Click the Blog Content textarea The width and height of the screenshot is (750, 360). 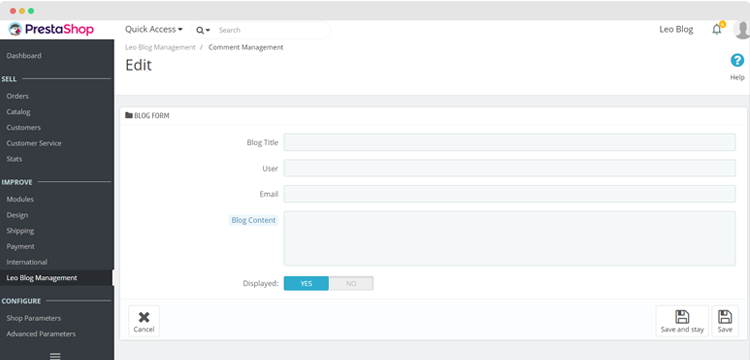point(509,238)
